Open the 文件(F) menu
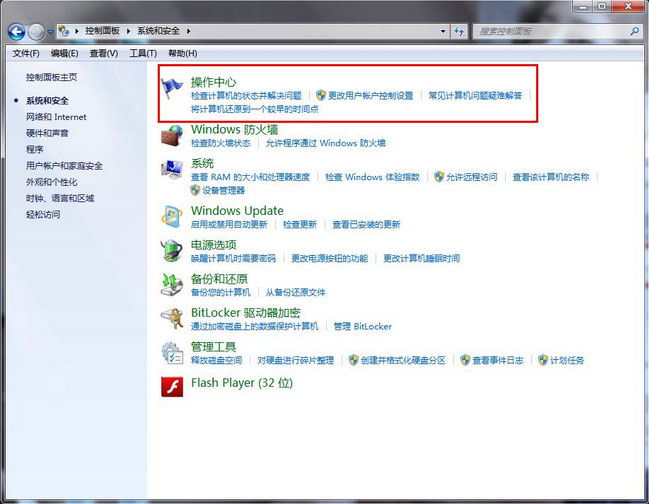This screenshot has height=504, width=649. 26,53
